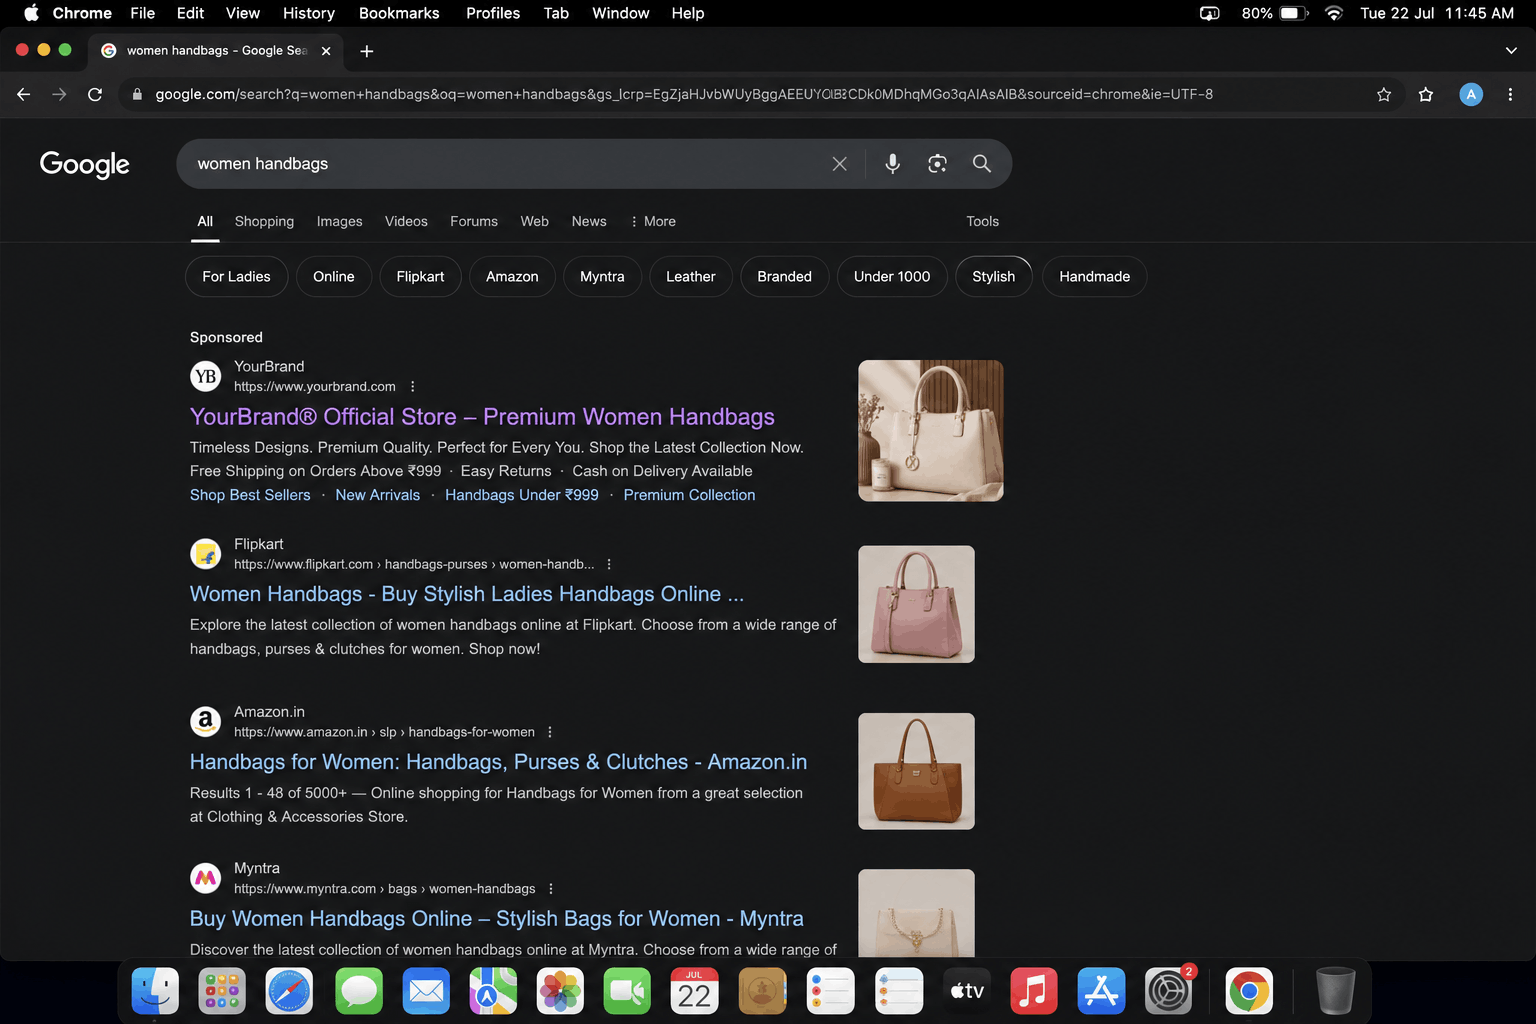
Task: Click the YourBrand YB favicon
Action: (x=206, y=376)
